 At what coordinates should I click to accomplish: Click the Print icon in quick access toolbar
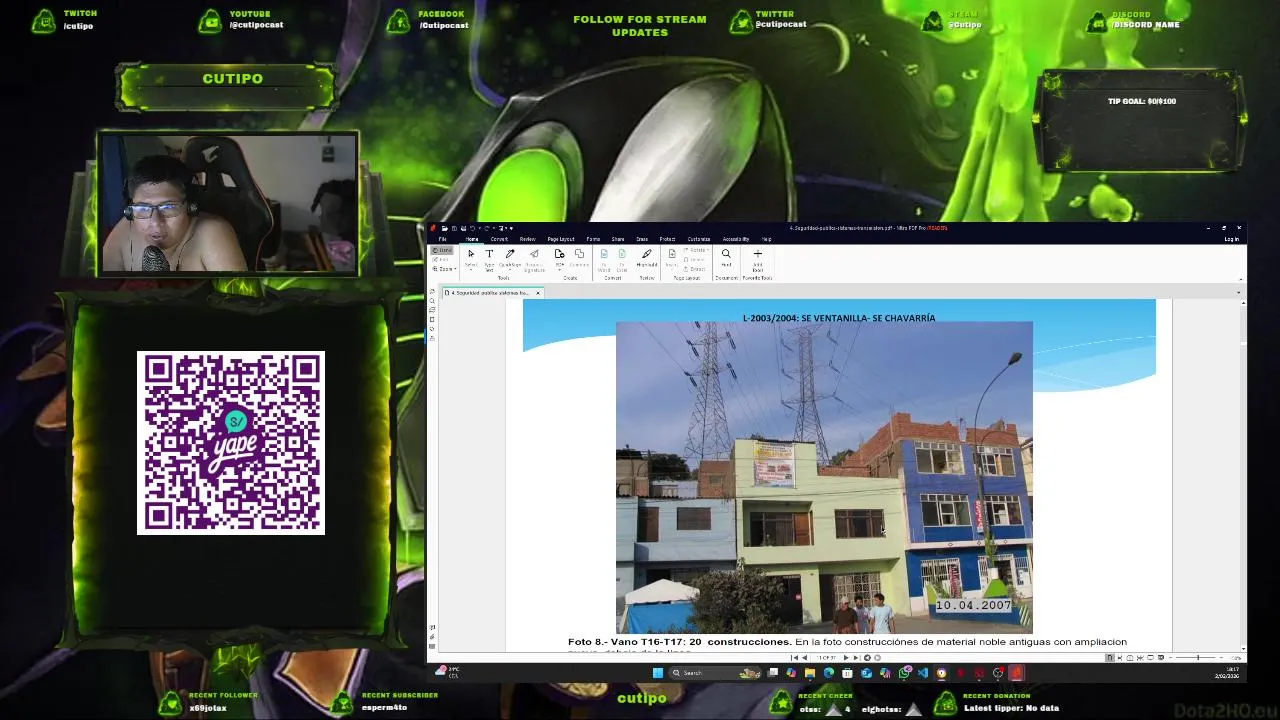463,228
